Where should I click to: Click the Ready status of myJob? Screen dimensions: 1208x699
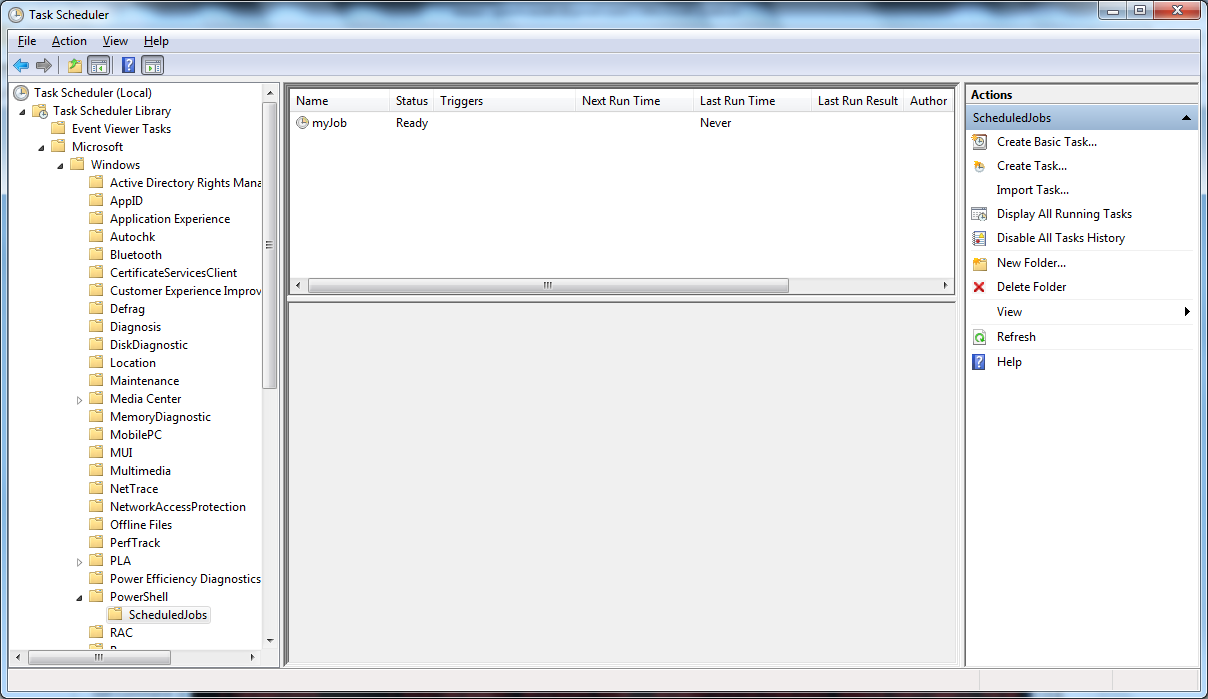[412, 123]
